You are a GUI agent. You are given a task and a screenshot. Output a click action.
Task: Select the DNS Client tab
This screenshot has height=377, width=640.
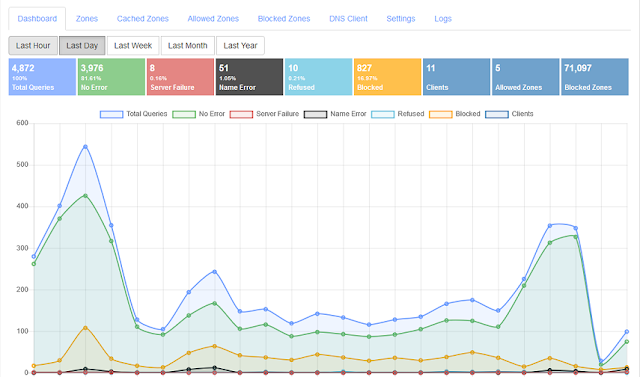pyautogui.click(x=348, y=19)
